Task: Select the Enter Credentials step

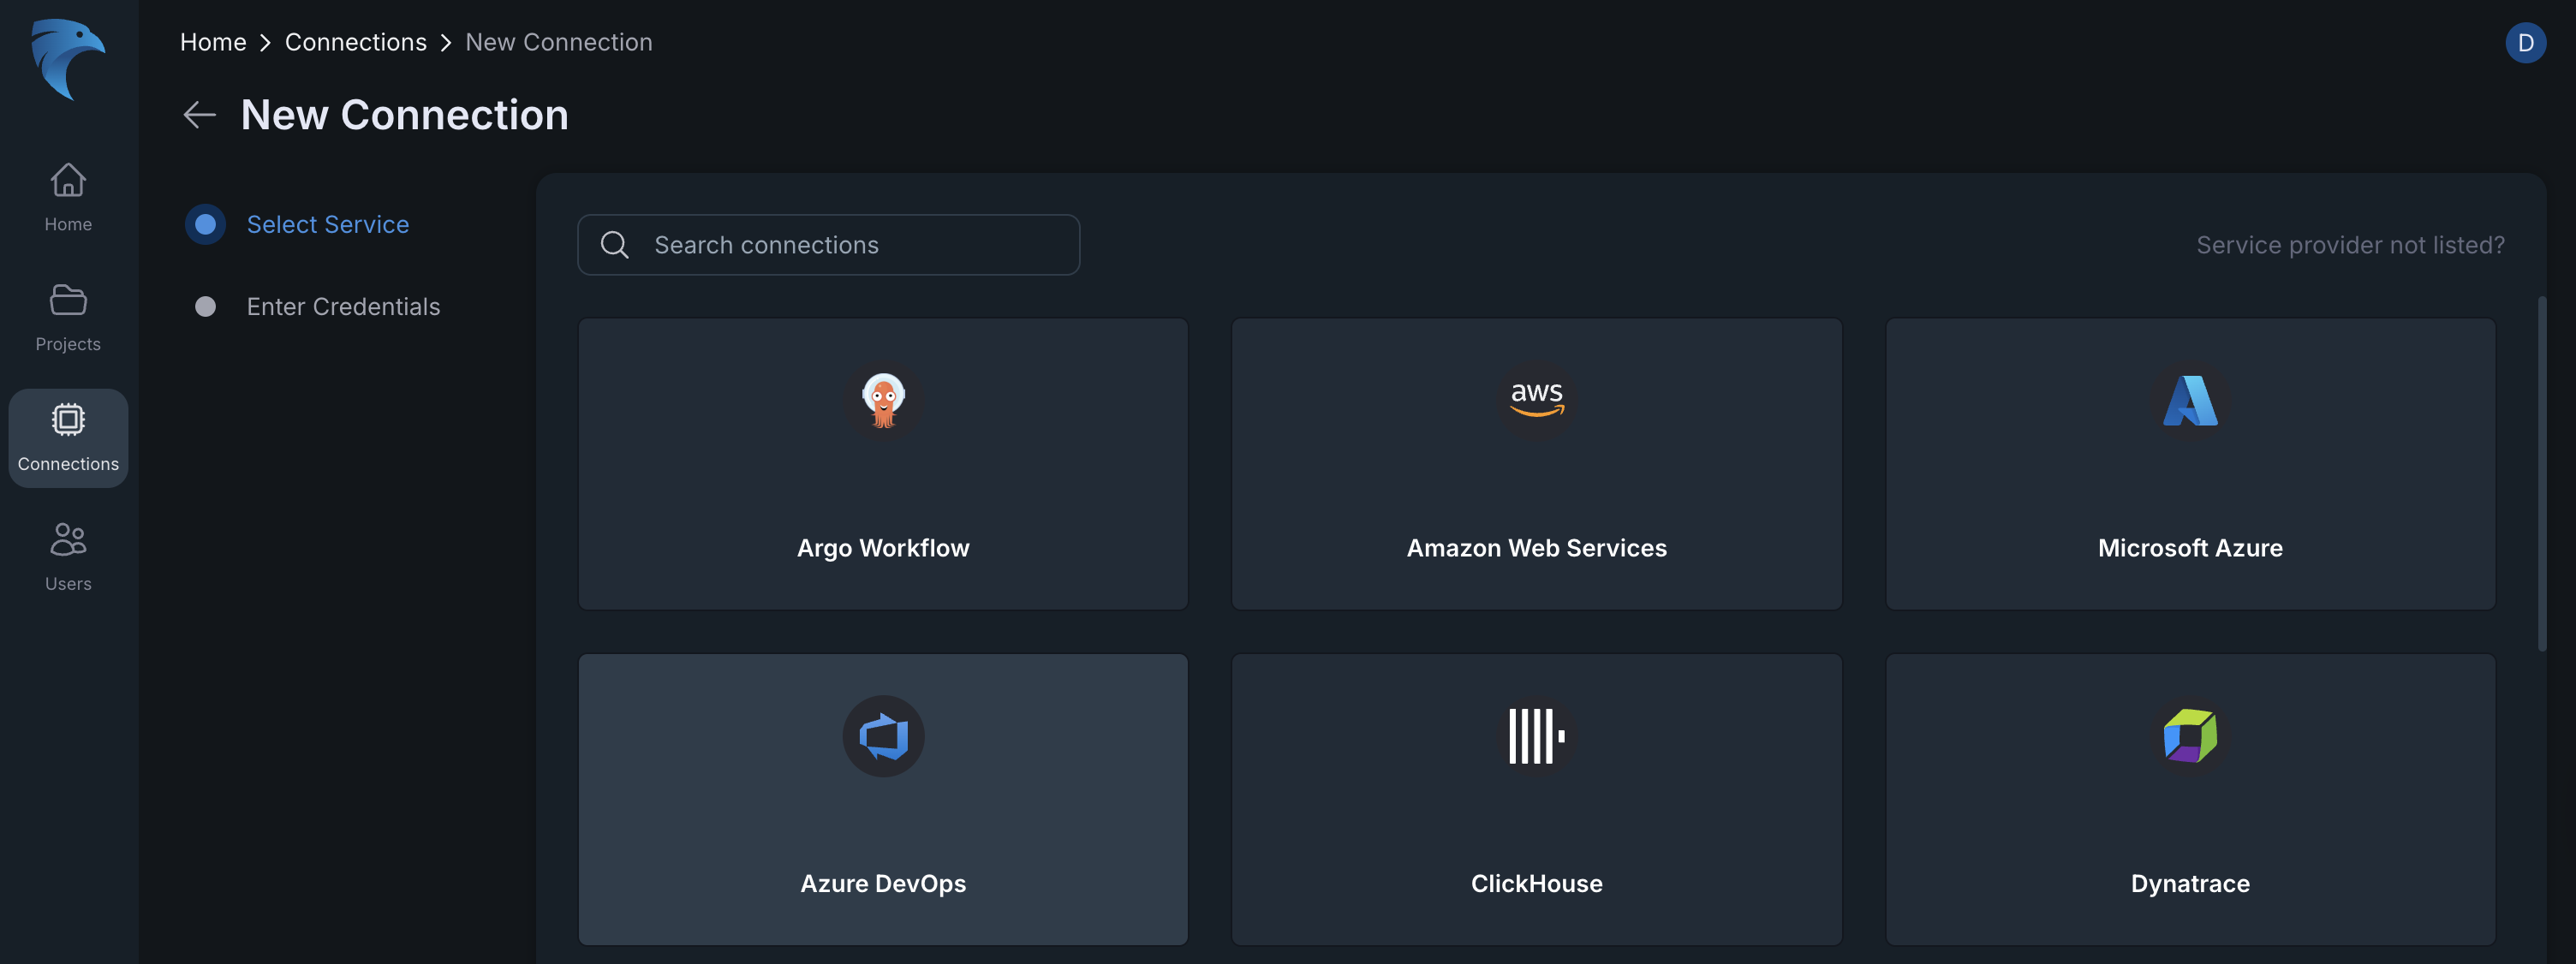Action: coord(342,306)
